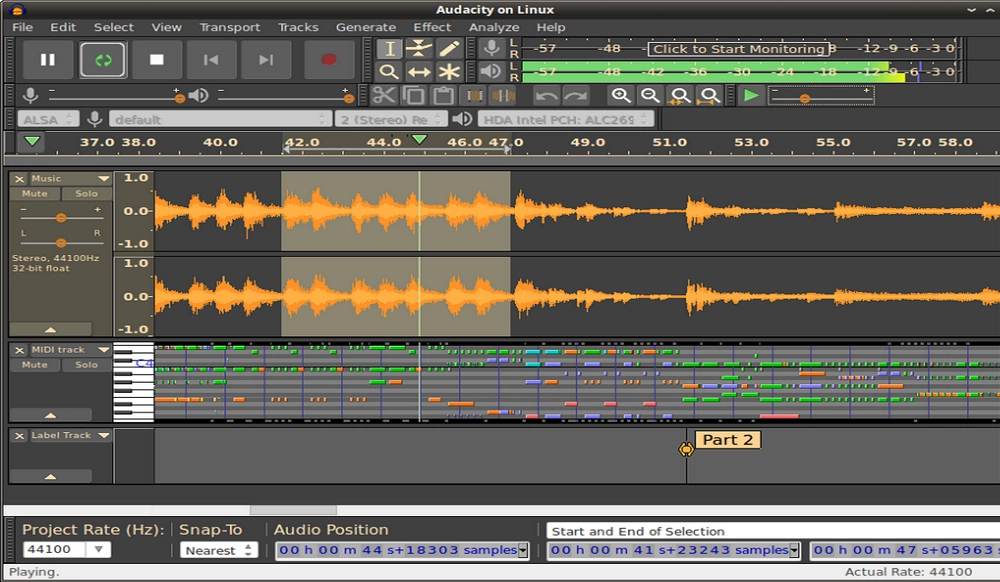Click the green timeline pin head button
The height and width of the screenshot is (582, 1000).
click(x=32, y=142)
